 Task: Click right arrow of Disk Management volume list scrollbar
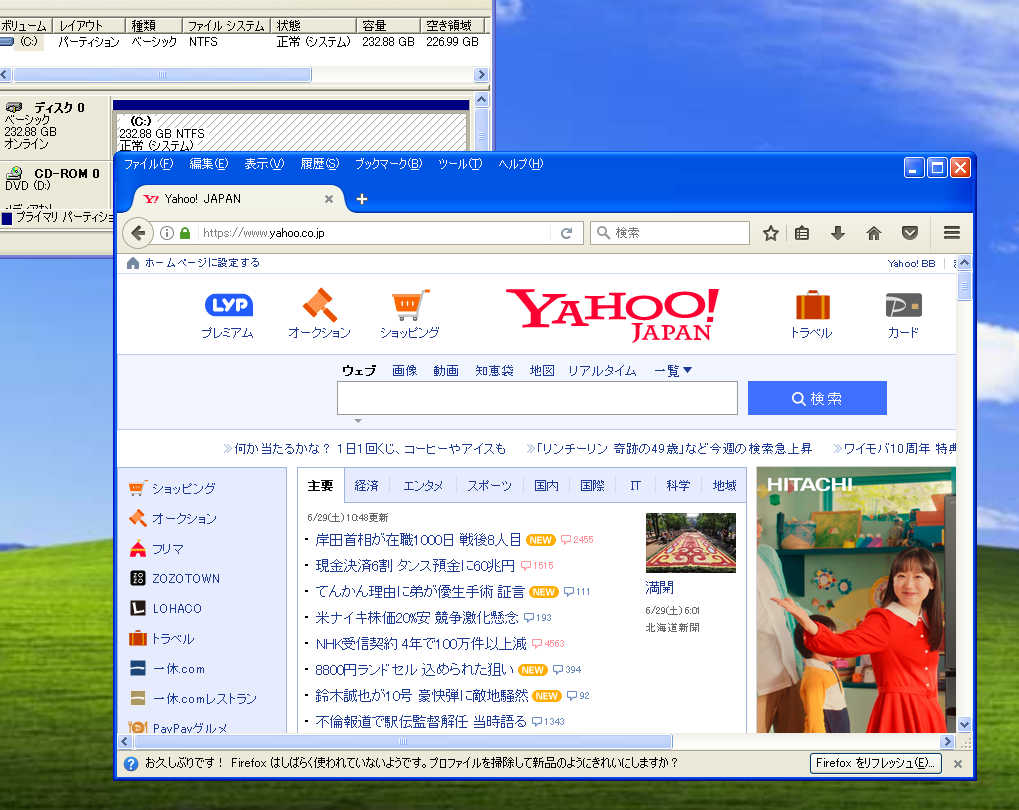point(482,75)
